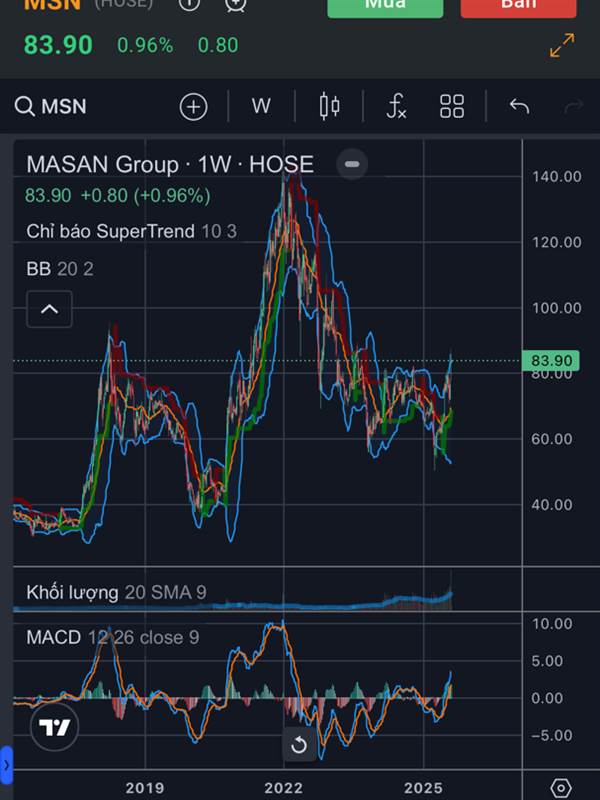The image size is (600, 800).
Task: Tap the red Bán sell button
Action: pos(518,7)
